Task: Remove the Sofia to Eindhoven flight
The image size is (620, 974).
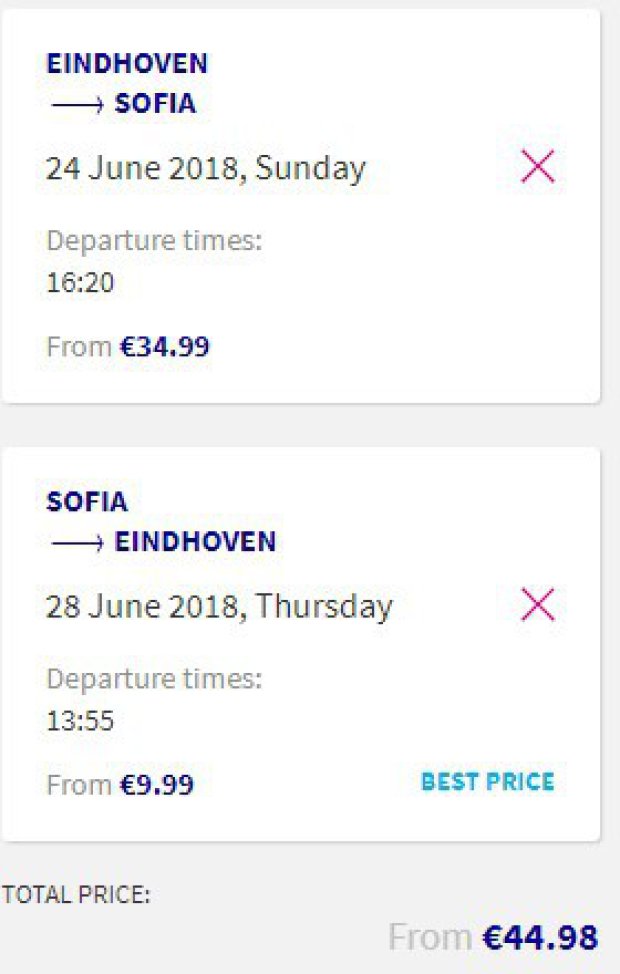Action: [x=538, y=605]
